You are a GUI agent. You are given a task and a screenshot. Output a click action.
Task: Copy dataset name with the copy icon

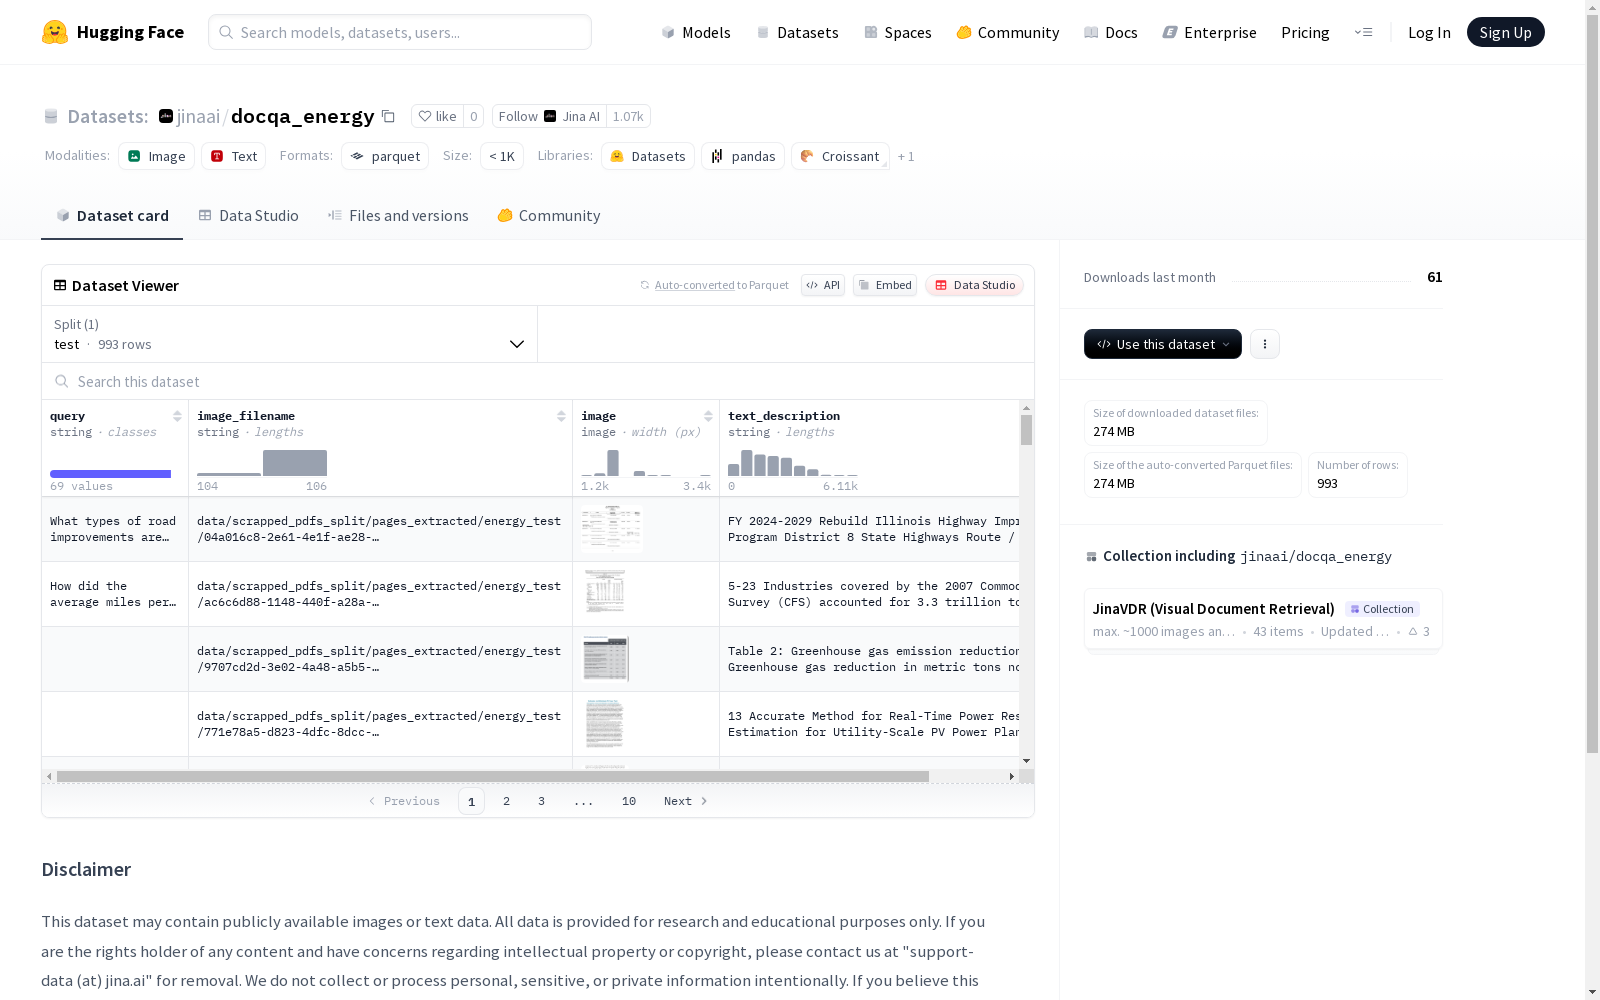388,116
